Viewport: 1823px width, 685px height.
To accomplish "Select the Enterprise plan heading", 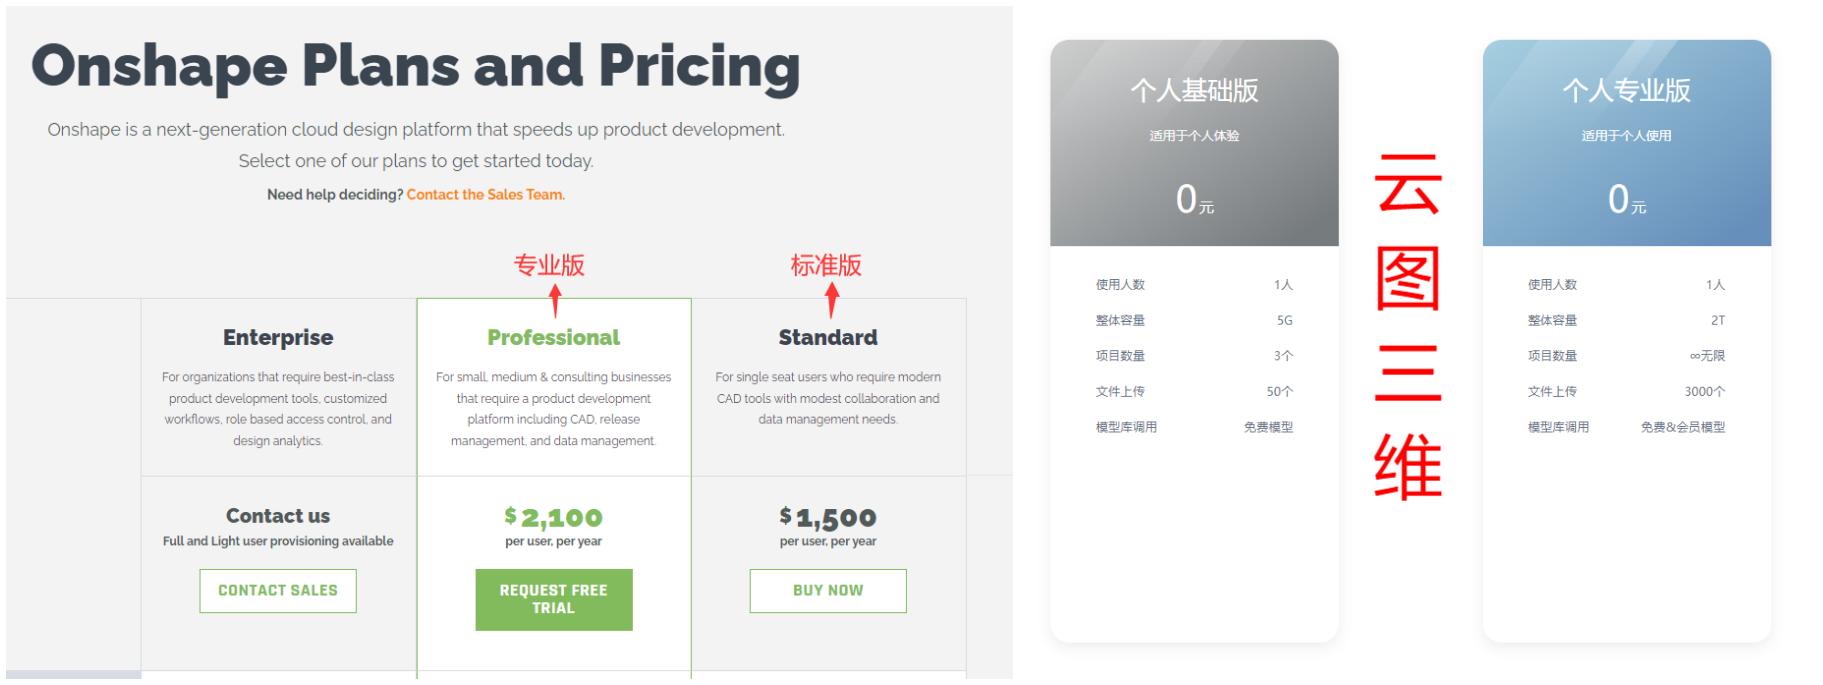I will pyautogui.click(x=278, y=338).
